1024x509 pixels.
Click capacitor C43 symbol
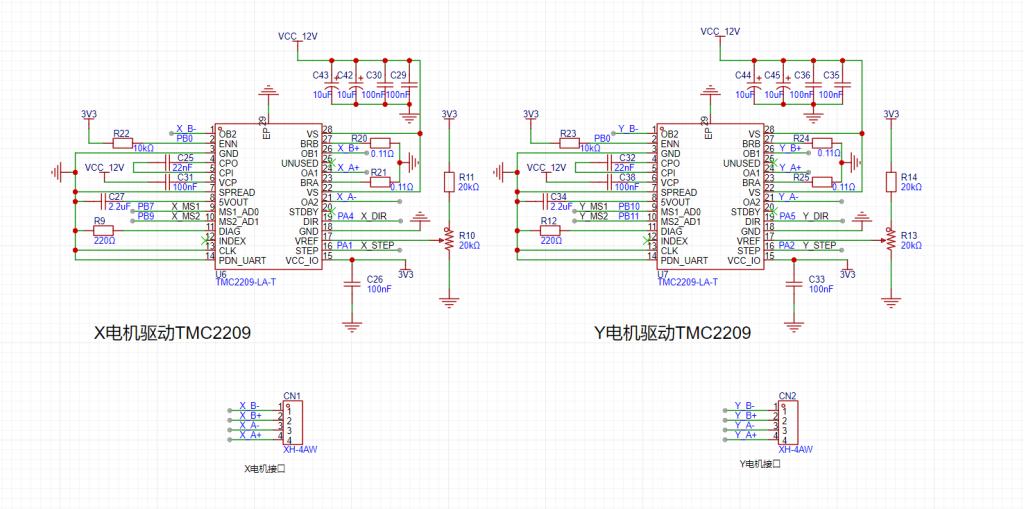(332, 87)
